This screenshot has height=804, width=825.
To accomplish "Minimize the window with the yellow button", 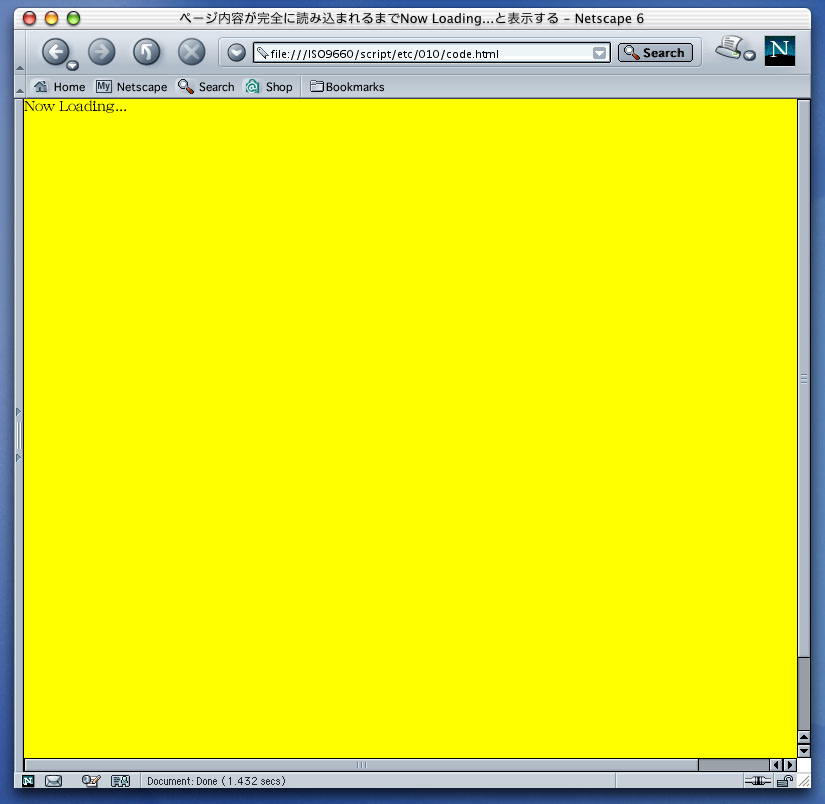I will 52,18.
